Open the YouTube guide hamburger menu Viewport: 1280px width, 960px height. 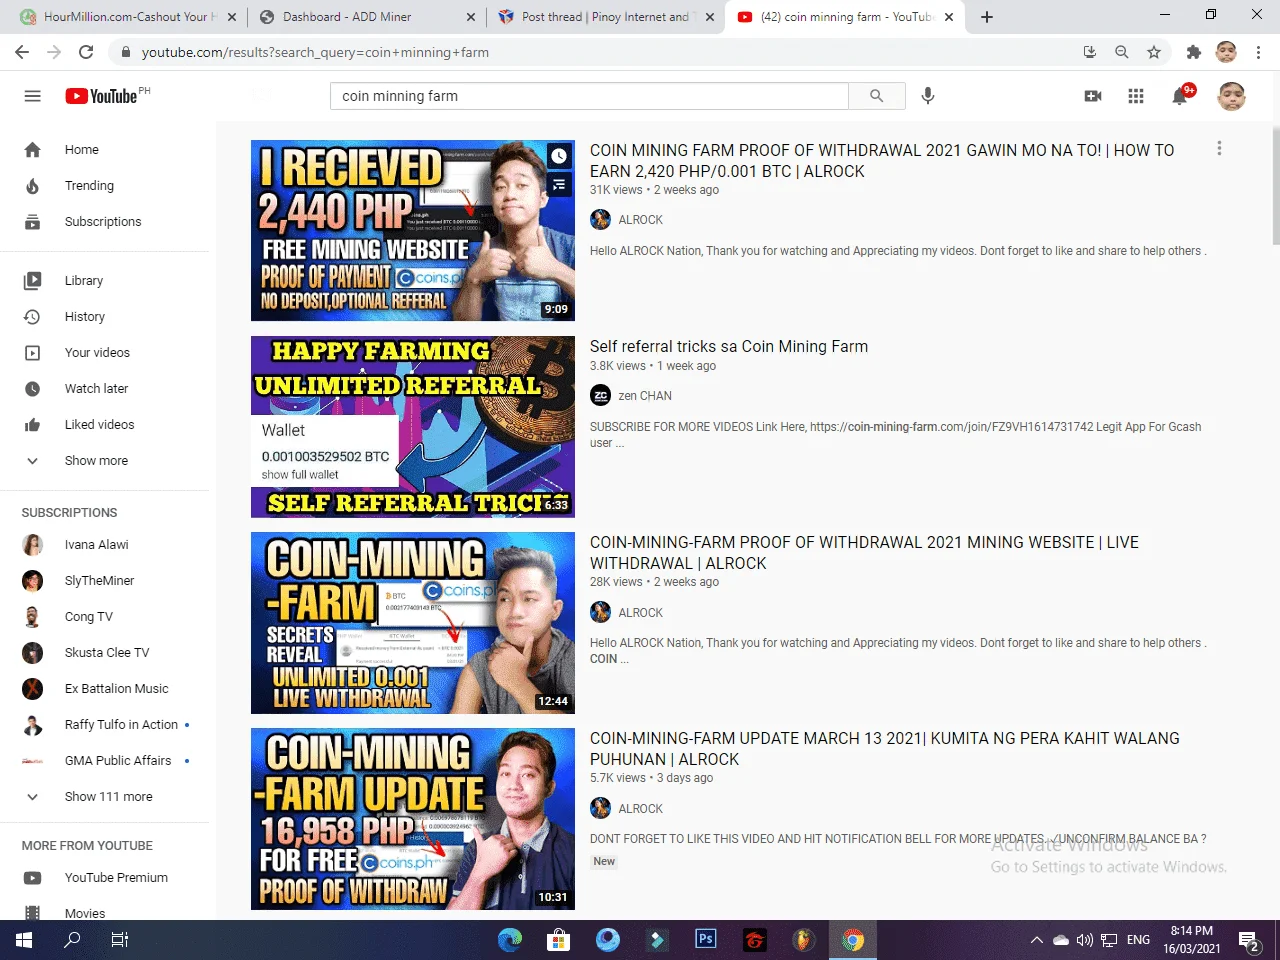[x=33, y=96]
